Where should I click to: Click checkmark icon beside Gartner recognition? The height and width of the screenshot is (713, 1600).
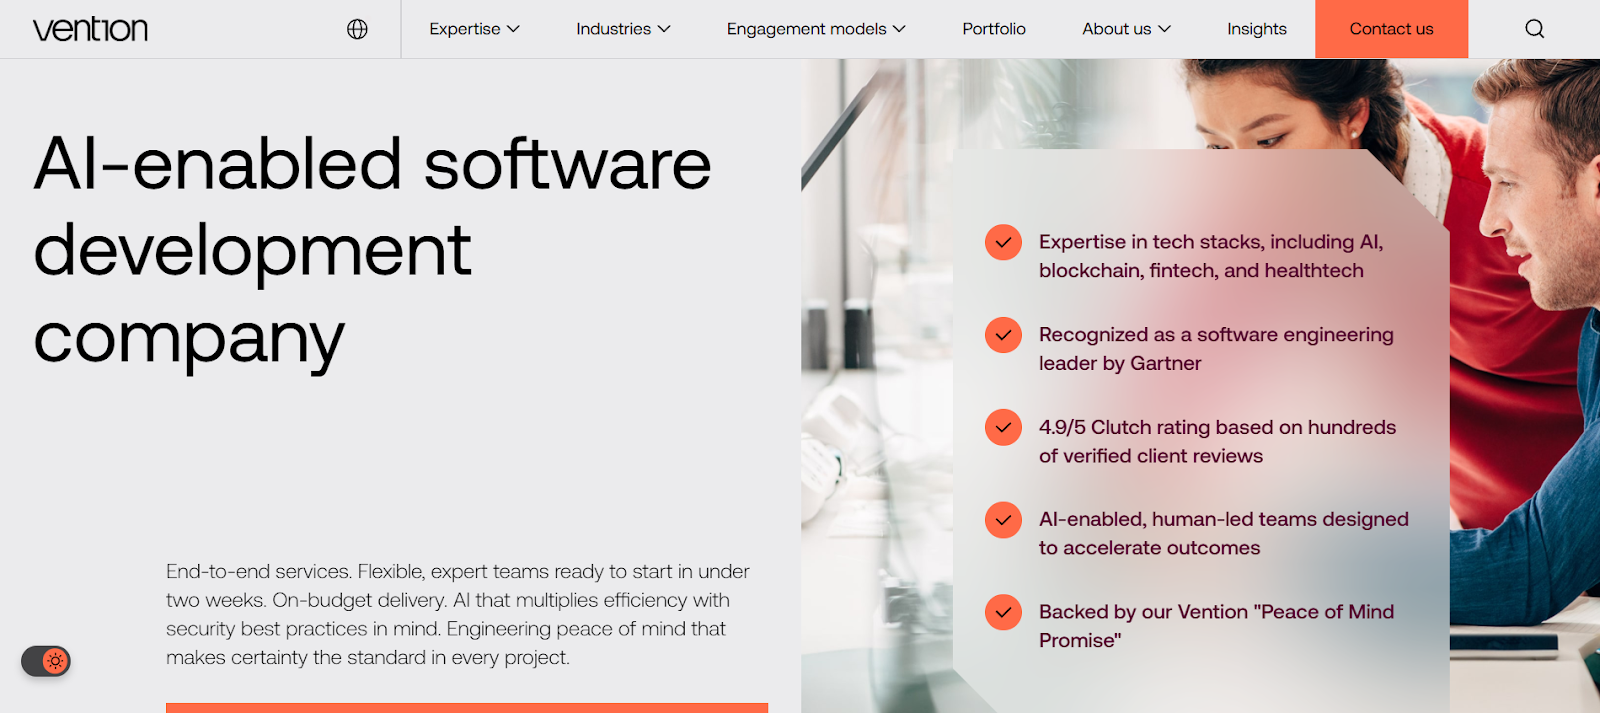[x=1003, y=335]
